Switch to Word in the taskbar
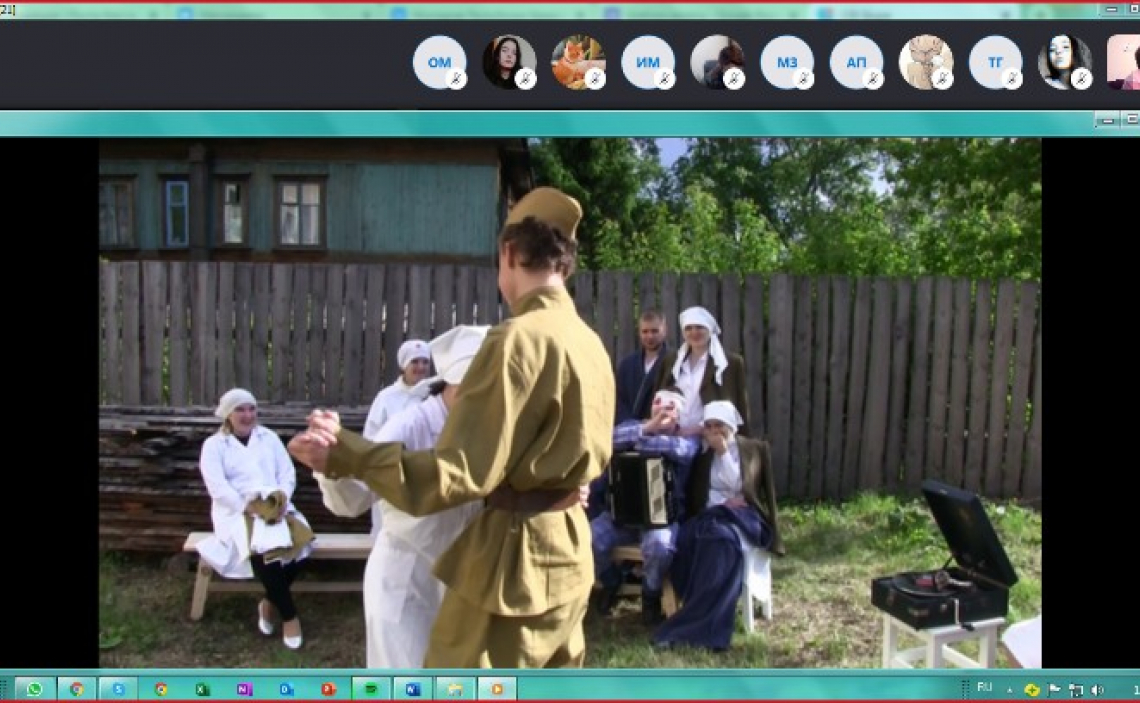Viewport: 1140px width, 703px height. point(412,689)
